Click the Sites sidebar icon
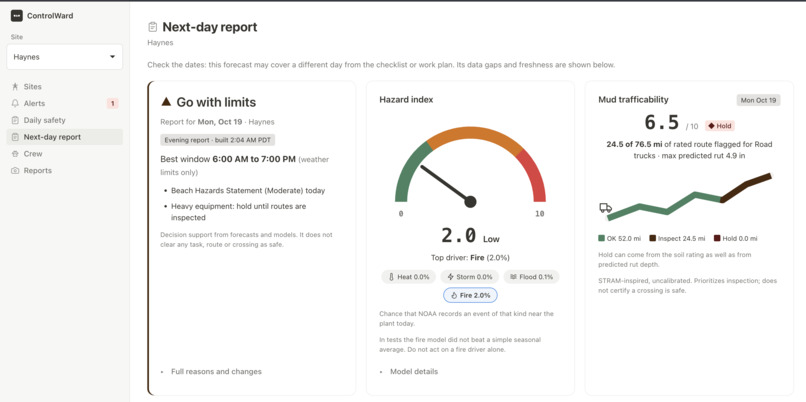Image resolution: width=806 pixels, height=402 pixels. tap(15, 87)
